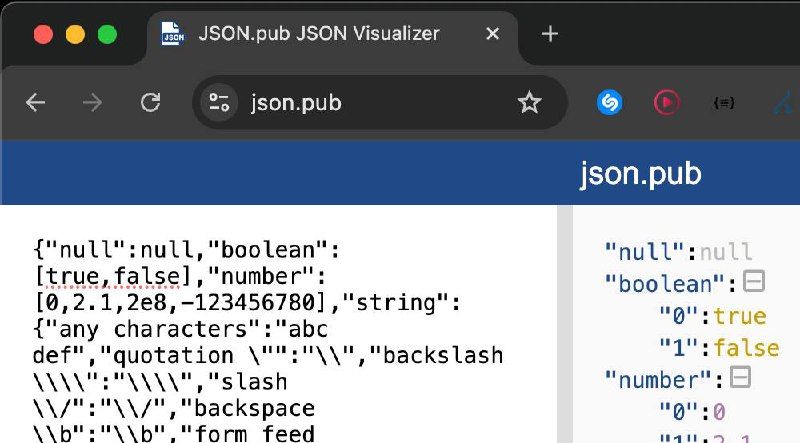Select the "null" key in tree

(x=644, y=252)
